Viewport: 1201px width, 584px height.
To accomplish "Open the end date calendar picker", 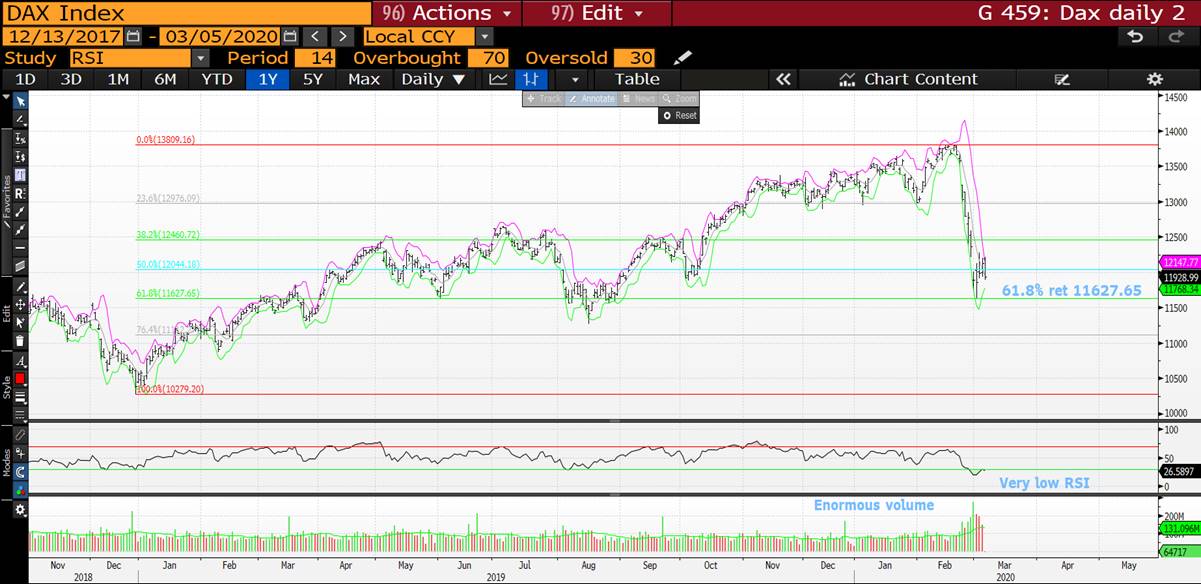I will tap(290, 36).
